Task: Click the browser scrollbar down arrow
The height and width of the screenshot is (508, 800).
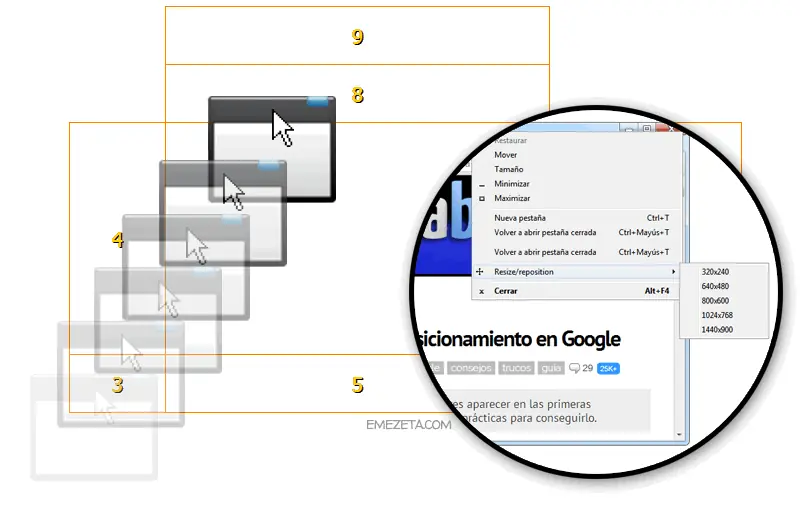Action: point(679,435)
